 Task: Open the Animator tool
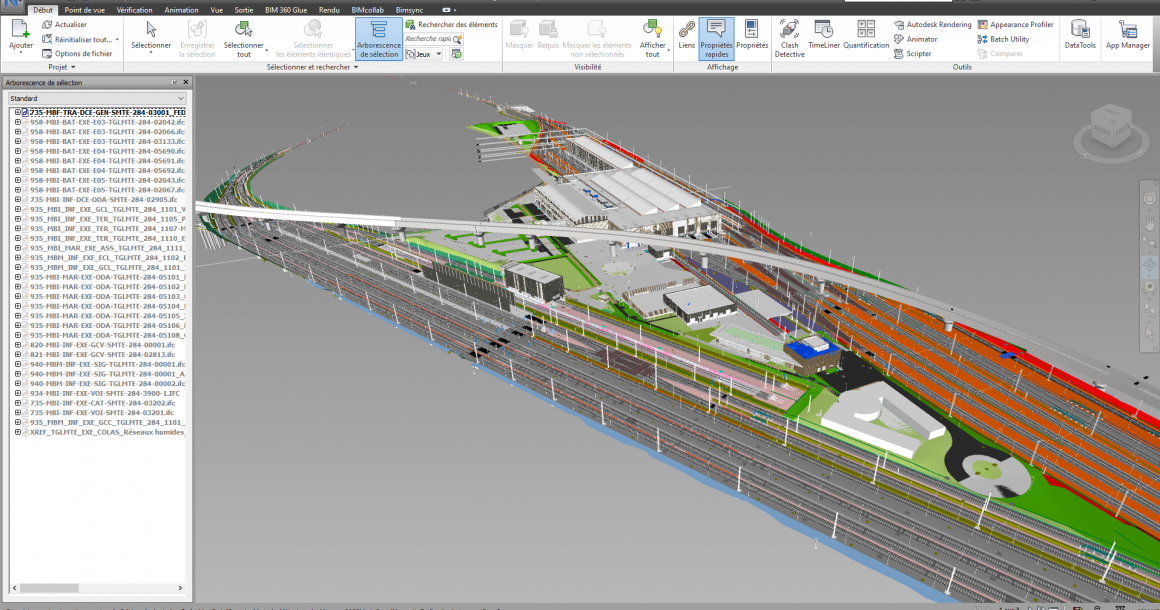[915, 39]
